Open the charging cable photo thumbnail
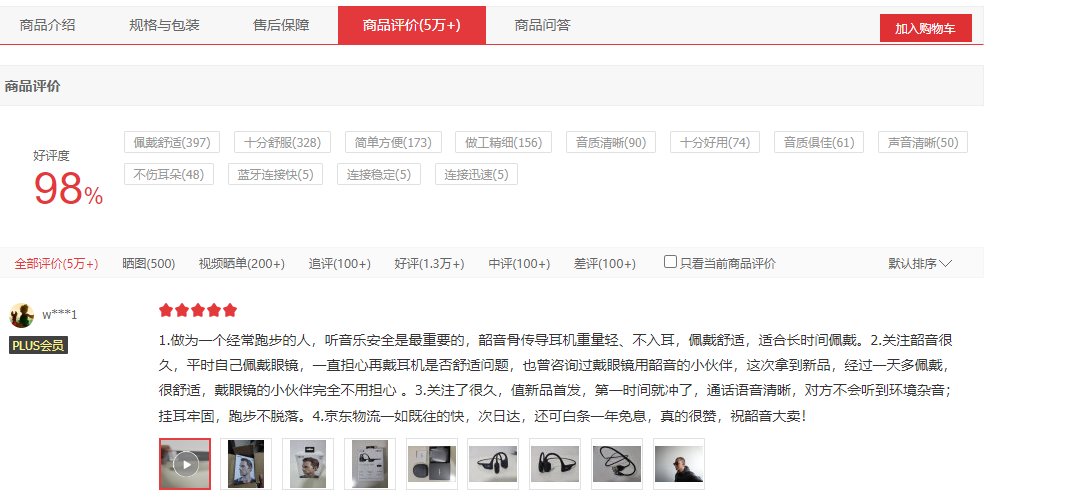This screenshot has width=1066, height=500. 617,464
